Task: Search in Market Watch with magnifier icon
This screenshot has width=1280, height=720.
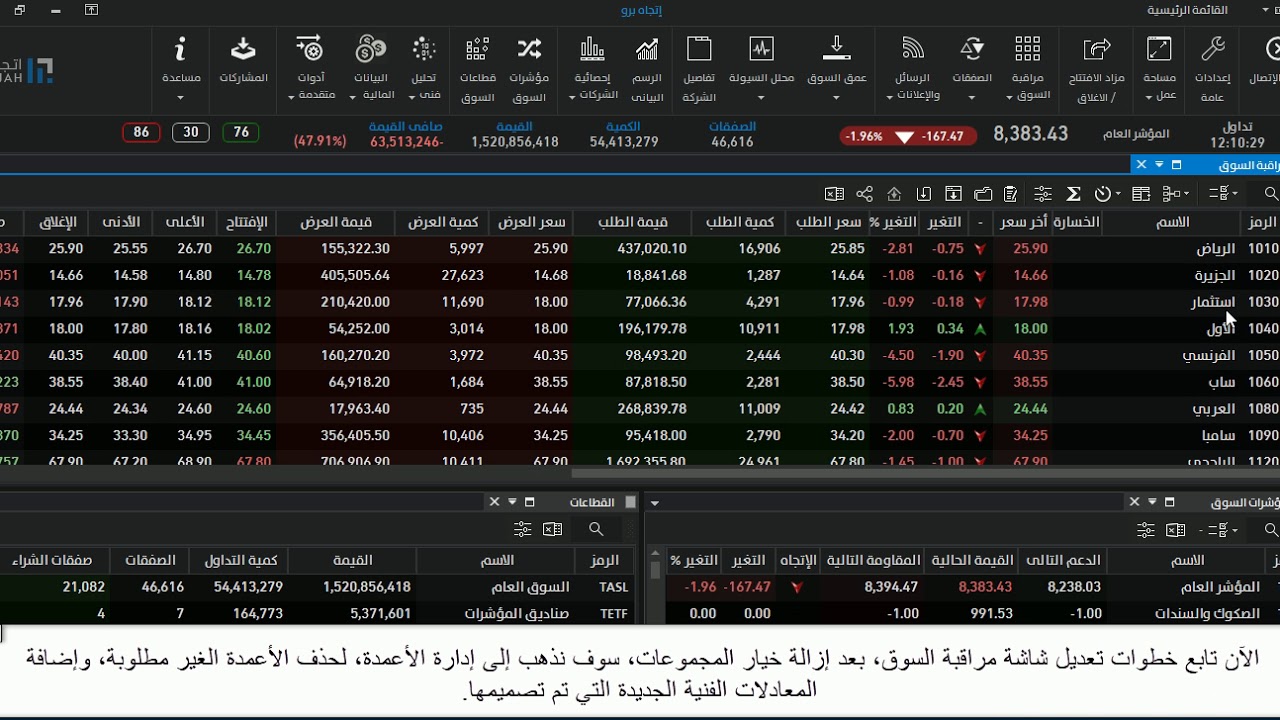Action: [1271, 194]
